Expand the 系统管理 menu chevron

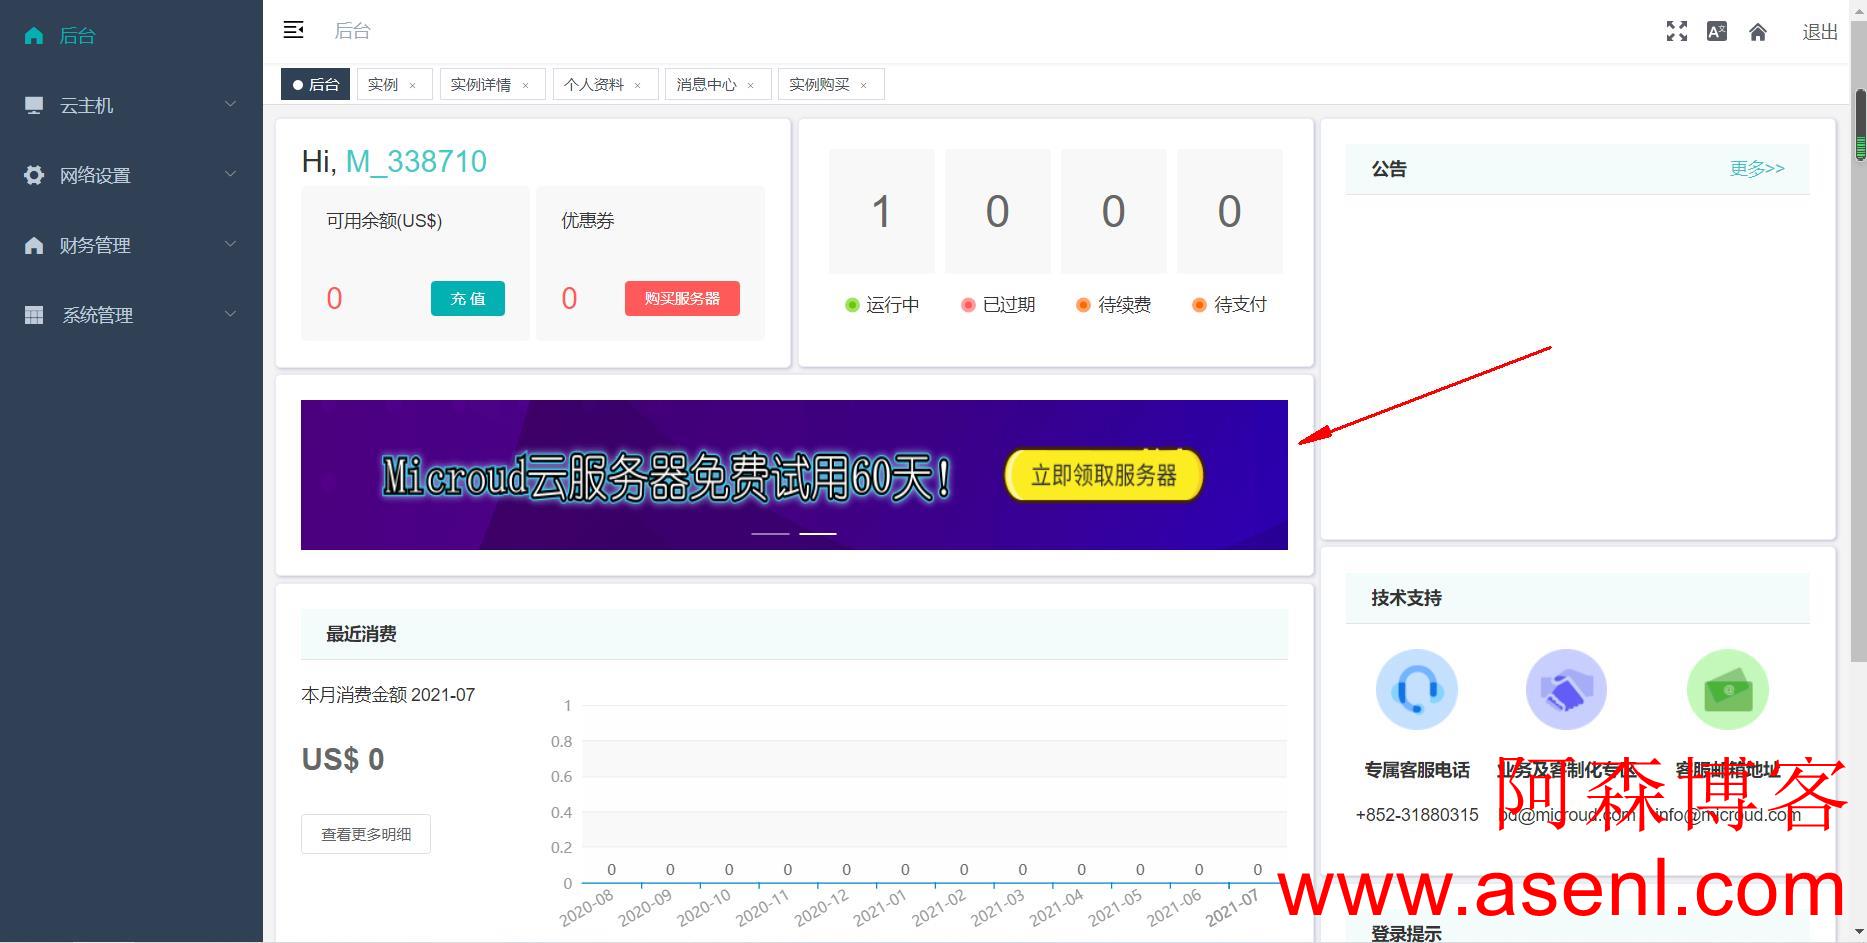point(230,314)
